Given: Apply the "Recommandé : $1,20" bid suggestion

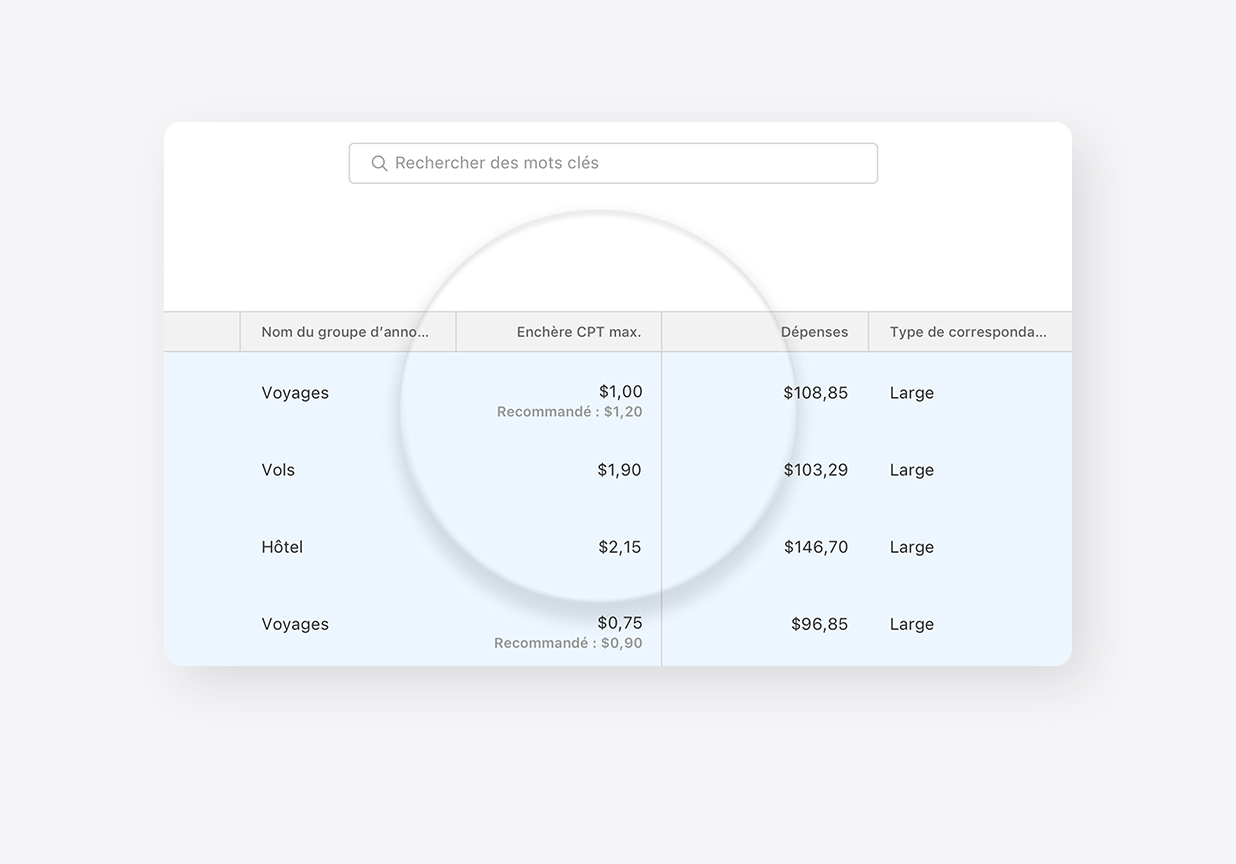Looking at the screenshot, I should pos(569,412).
